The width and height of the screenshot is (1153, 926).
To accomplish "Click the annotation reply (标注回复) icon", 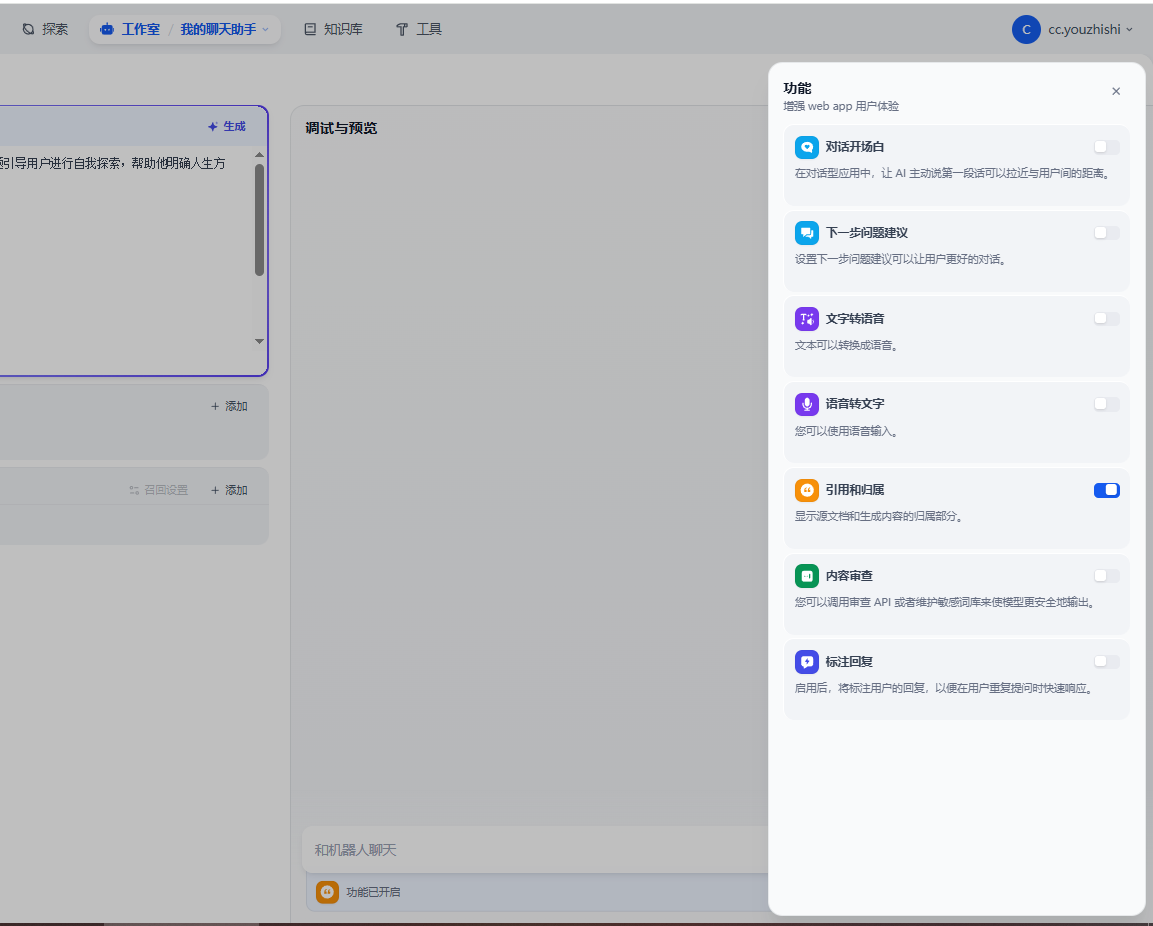I will 806,662.
